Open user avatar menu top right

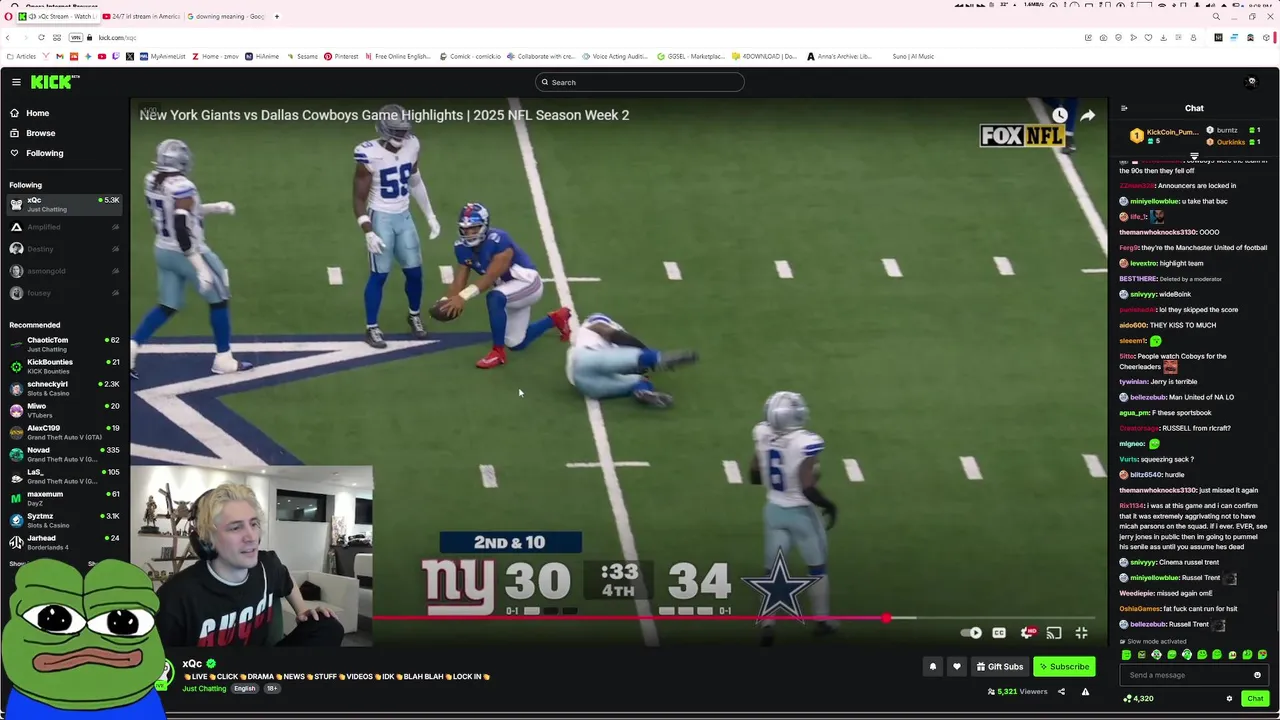(x=1251, y=82)
